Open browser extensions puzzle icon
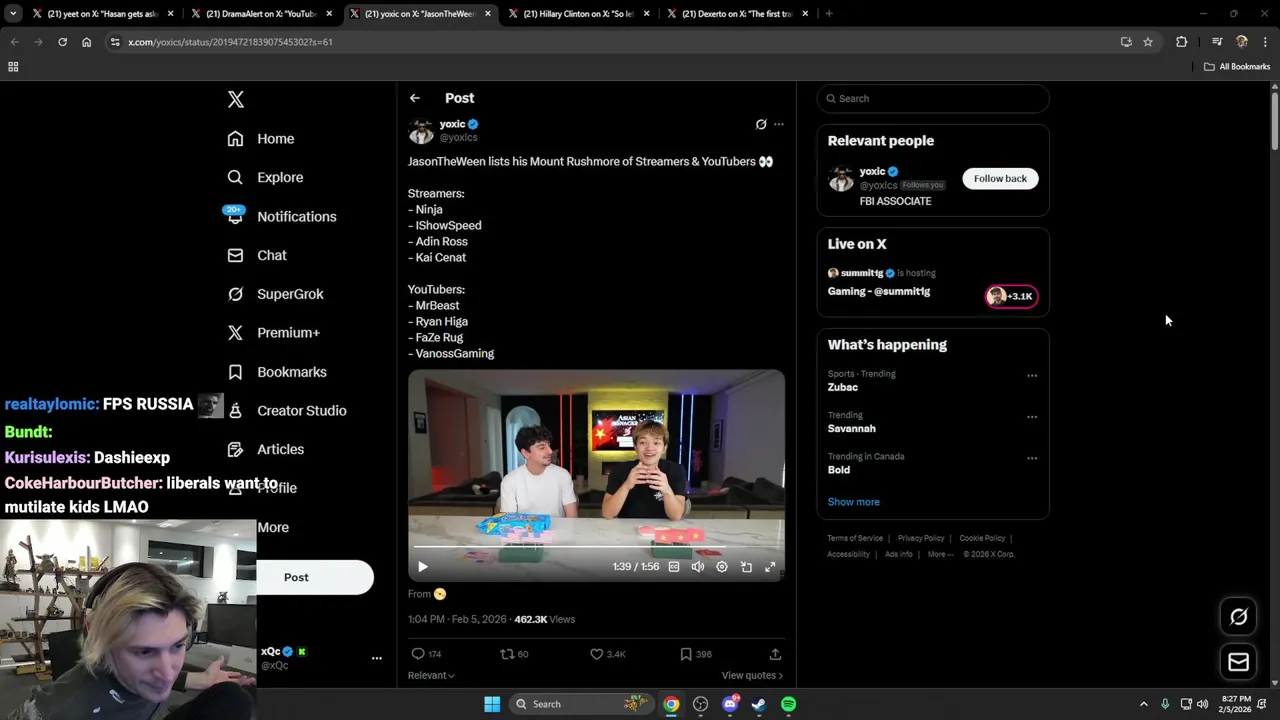This screenshot has width=1280, height=720. (x=1182, y=42)
